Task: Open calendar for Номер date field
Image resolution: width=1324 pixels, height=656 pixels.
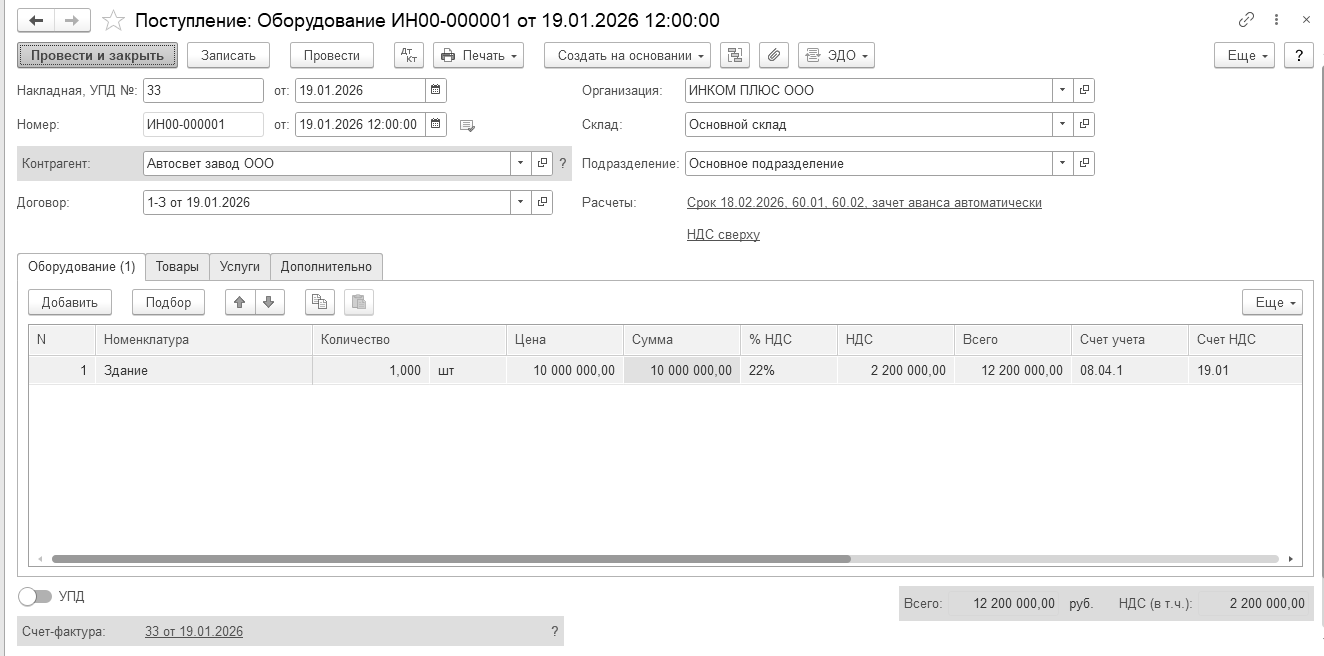Action: 435,125
